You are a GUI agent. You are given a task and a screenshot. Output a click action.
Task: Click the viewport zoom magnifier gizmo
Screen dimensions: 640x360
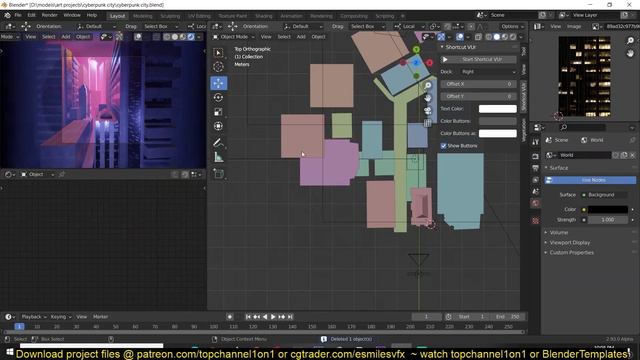(427, 85)
